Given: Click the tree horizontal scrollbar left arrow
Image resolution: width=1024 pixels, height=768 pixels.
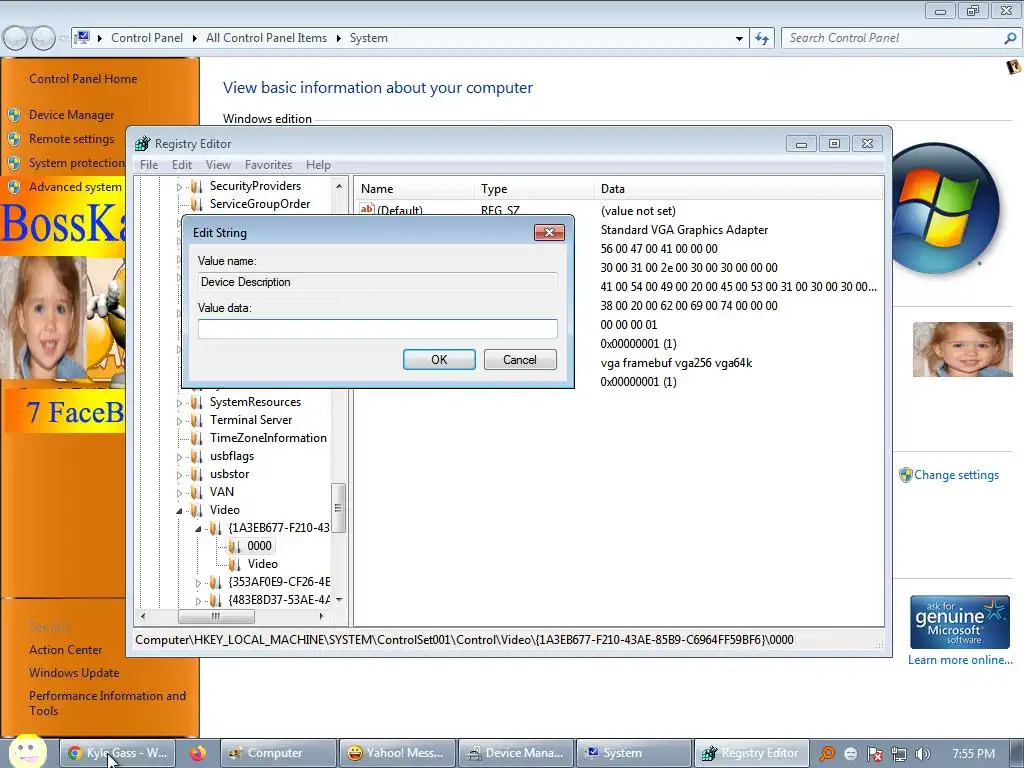Looking at the screenshot, I should tap(143, 616).
